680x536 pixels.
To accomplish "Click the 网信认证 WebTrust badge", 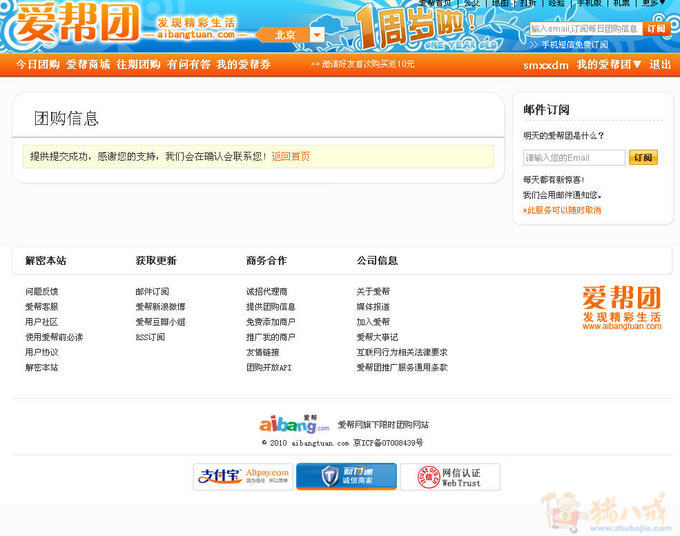I will 450,477.
